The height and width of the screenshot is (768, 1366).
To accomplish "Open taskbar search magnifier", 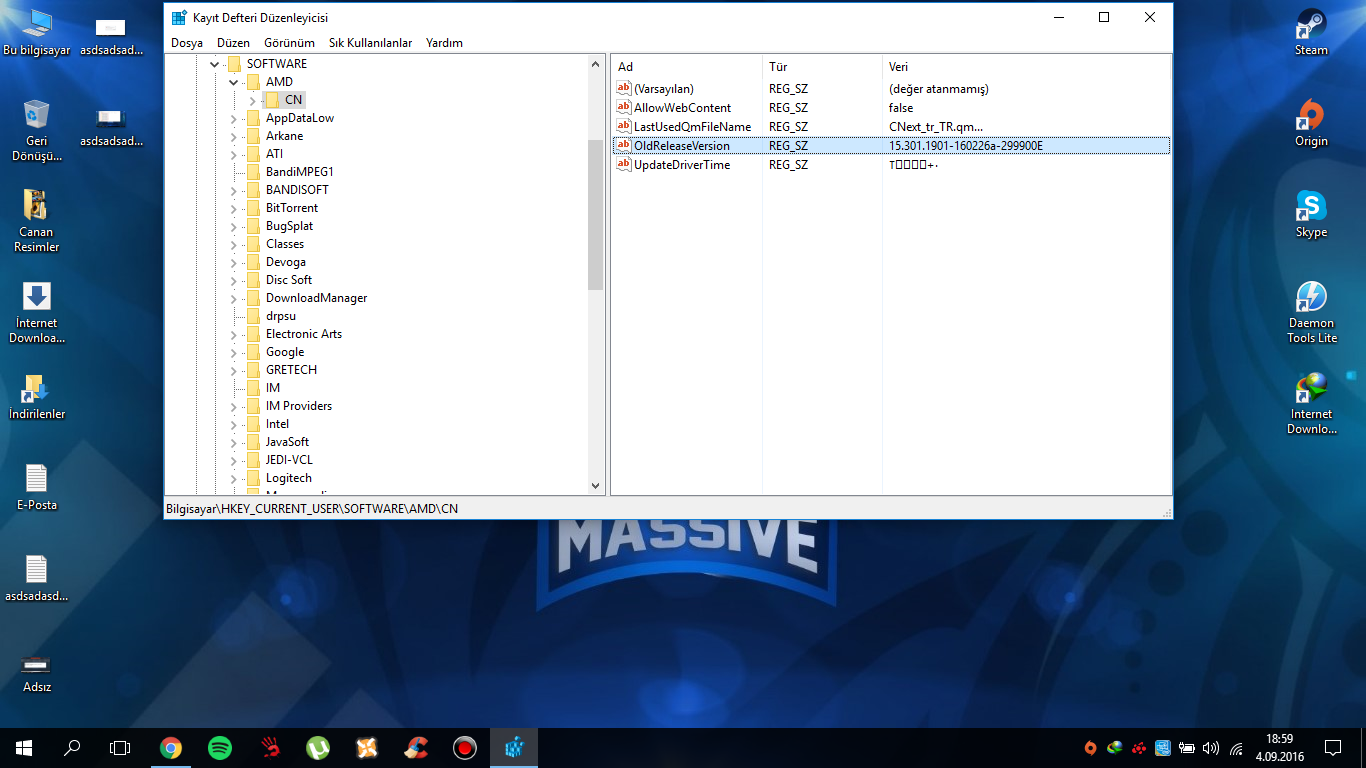I will tap(72, 747).
